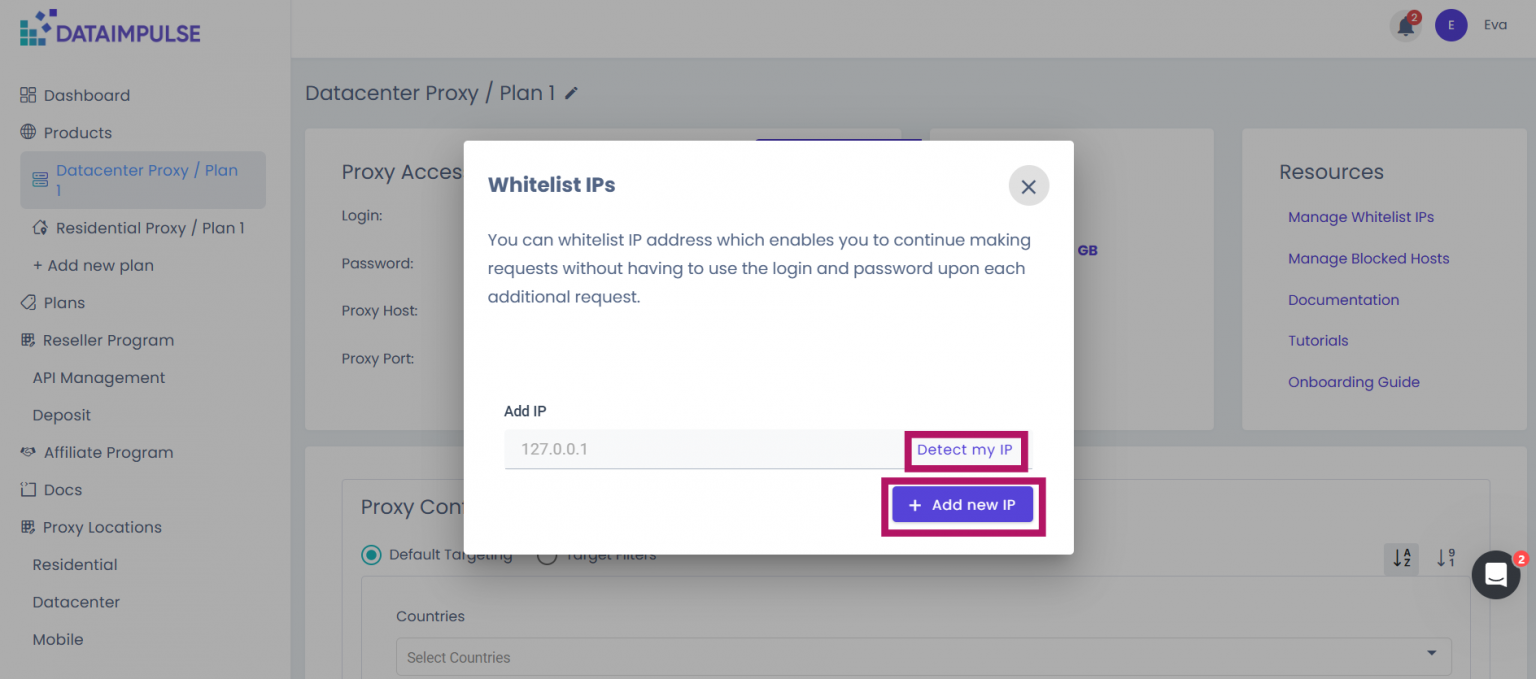Viewport: 1536px width, 679px height.
Task: Open the Select Countries dropdown
Action: pyautogui.click(x=923, y=657)
